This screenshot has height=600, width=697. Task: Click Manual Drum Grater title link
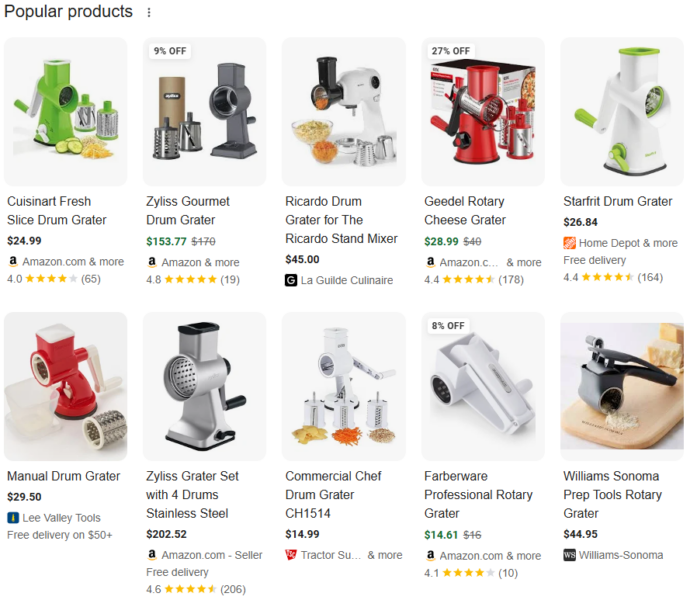click(x=64, y=476)
